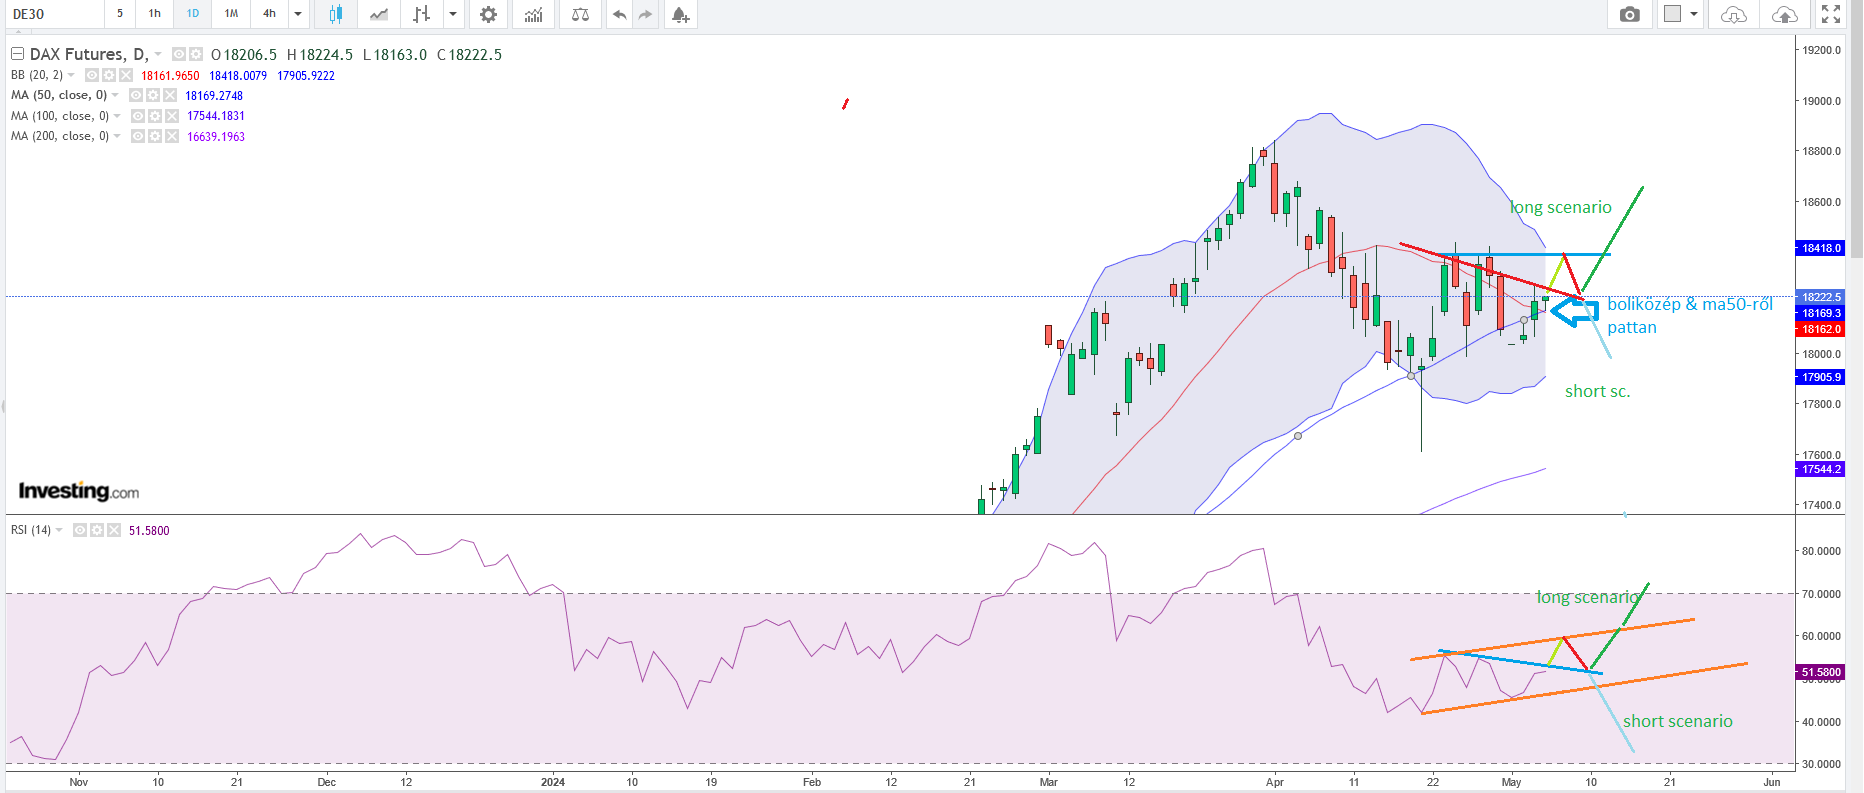Hide the RSI (14) indicator

coord(80,530)
